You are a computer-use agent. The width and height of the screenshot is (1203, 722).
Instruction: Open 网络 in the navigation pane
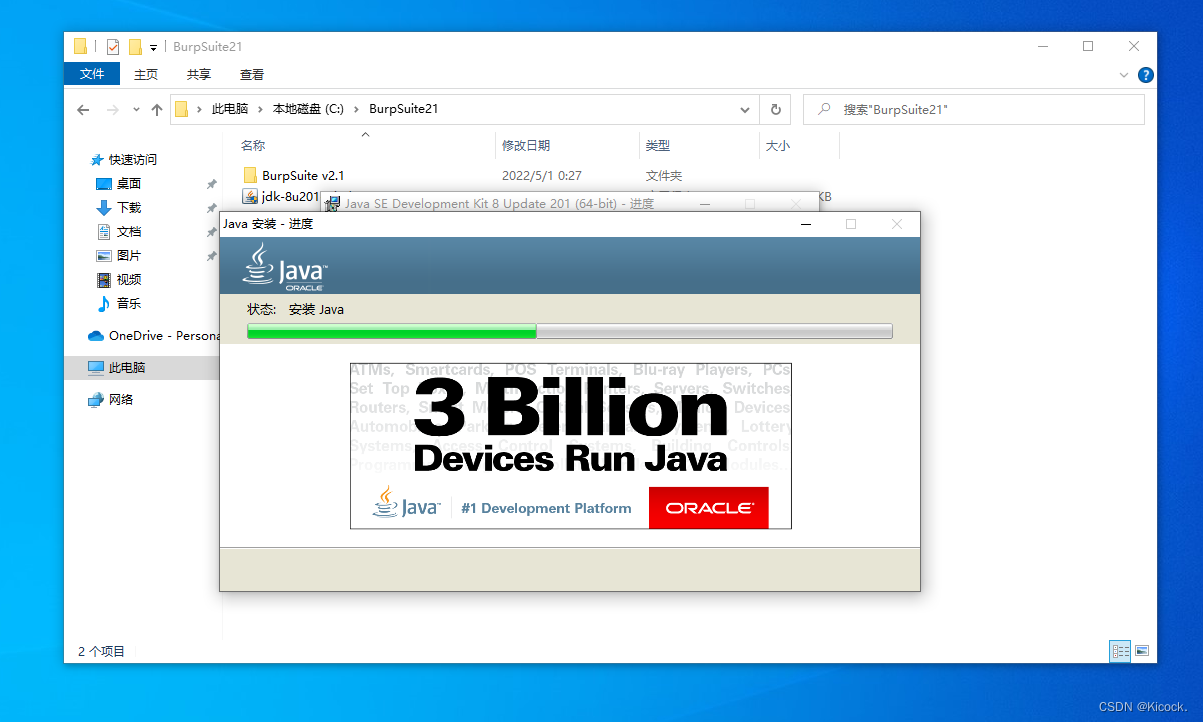(x=121, y=400)
